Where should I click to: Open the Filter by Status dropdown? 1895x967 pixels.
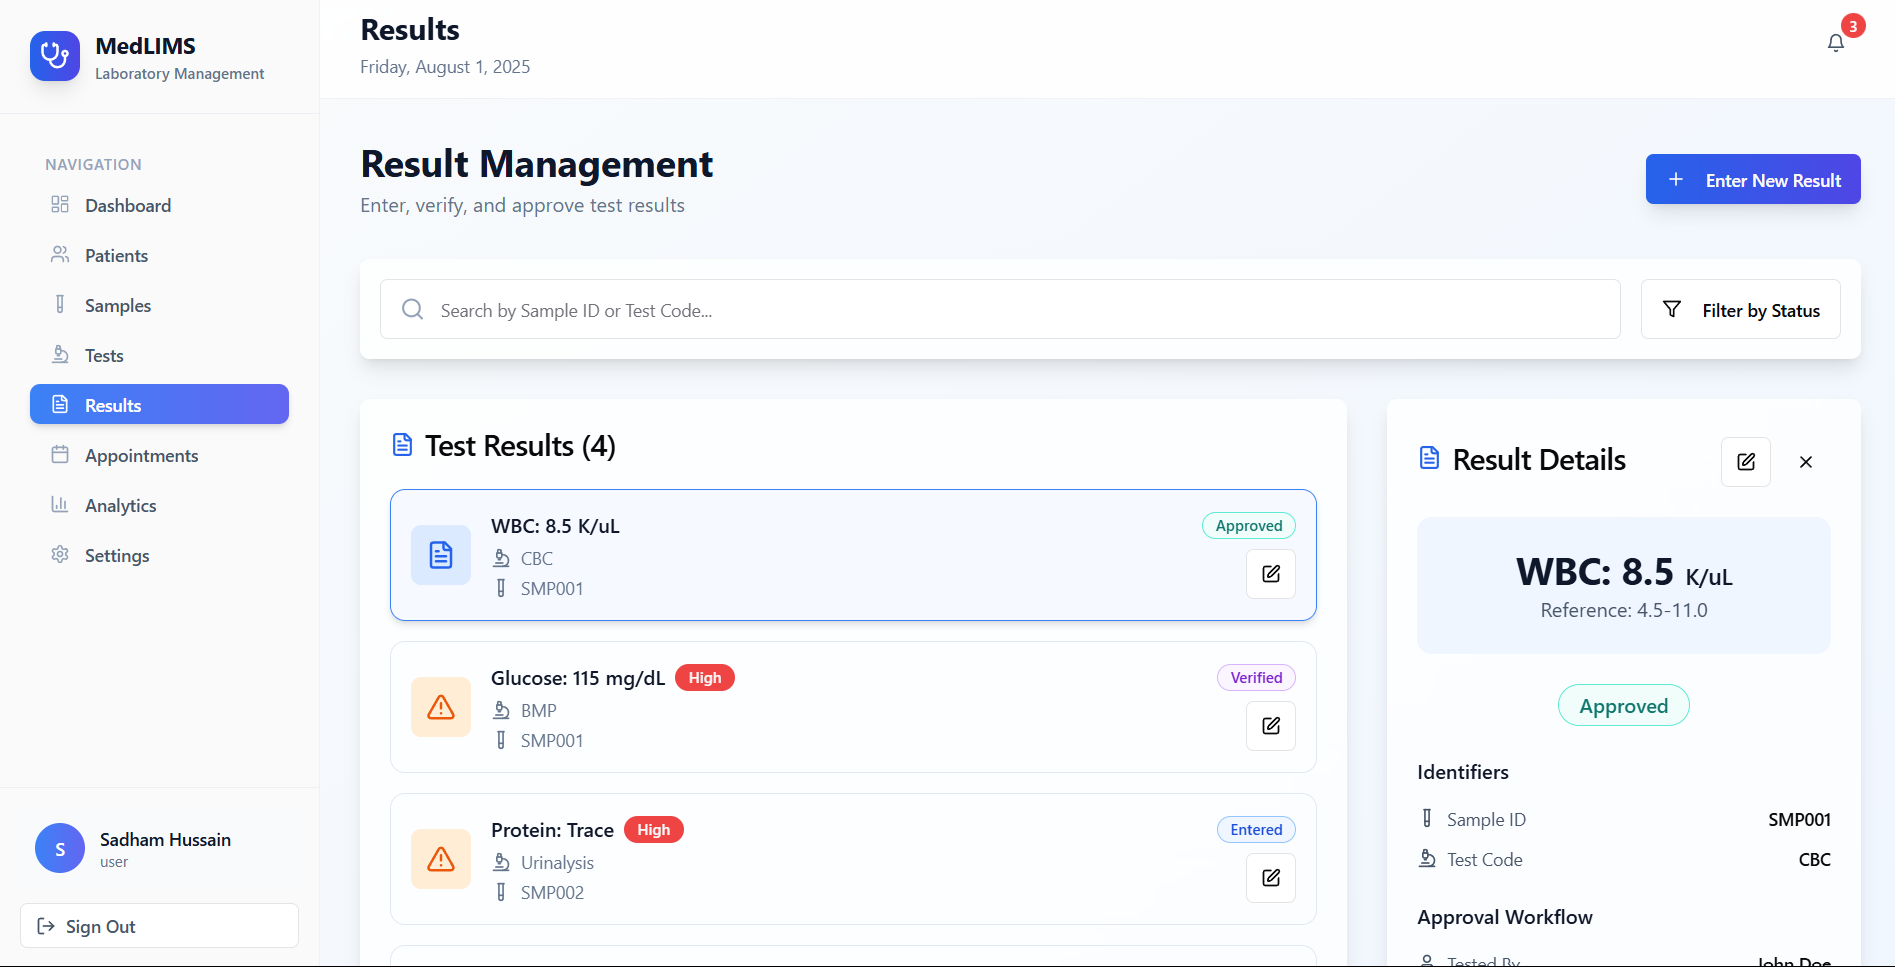click(1741, 310)
